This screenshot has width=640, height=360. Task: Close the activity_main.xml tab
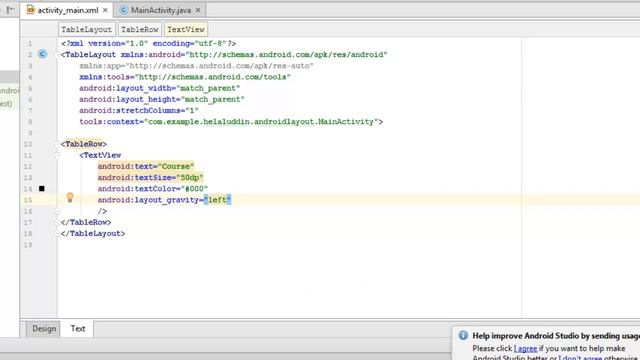(105, 10)
